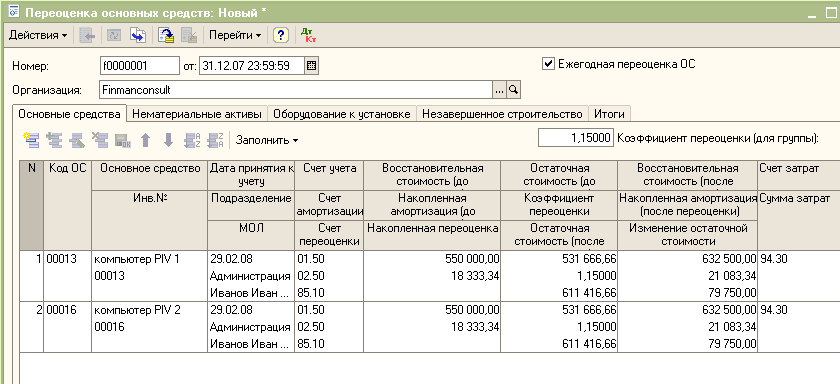Click row 2 value 79 750,00
840x384 pixels.
point(687,343)
